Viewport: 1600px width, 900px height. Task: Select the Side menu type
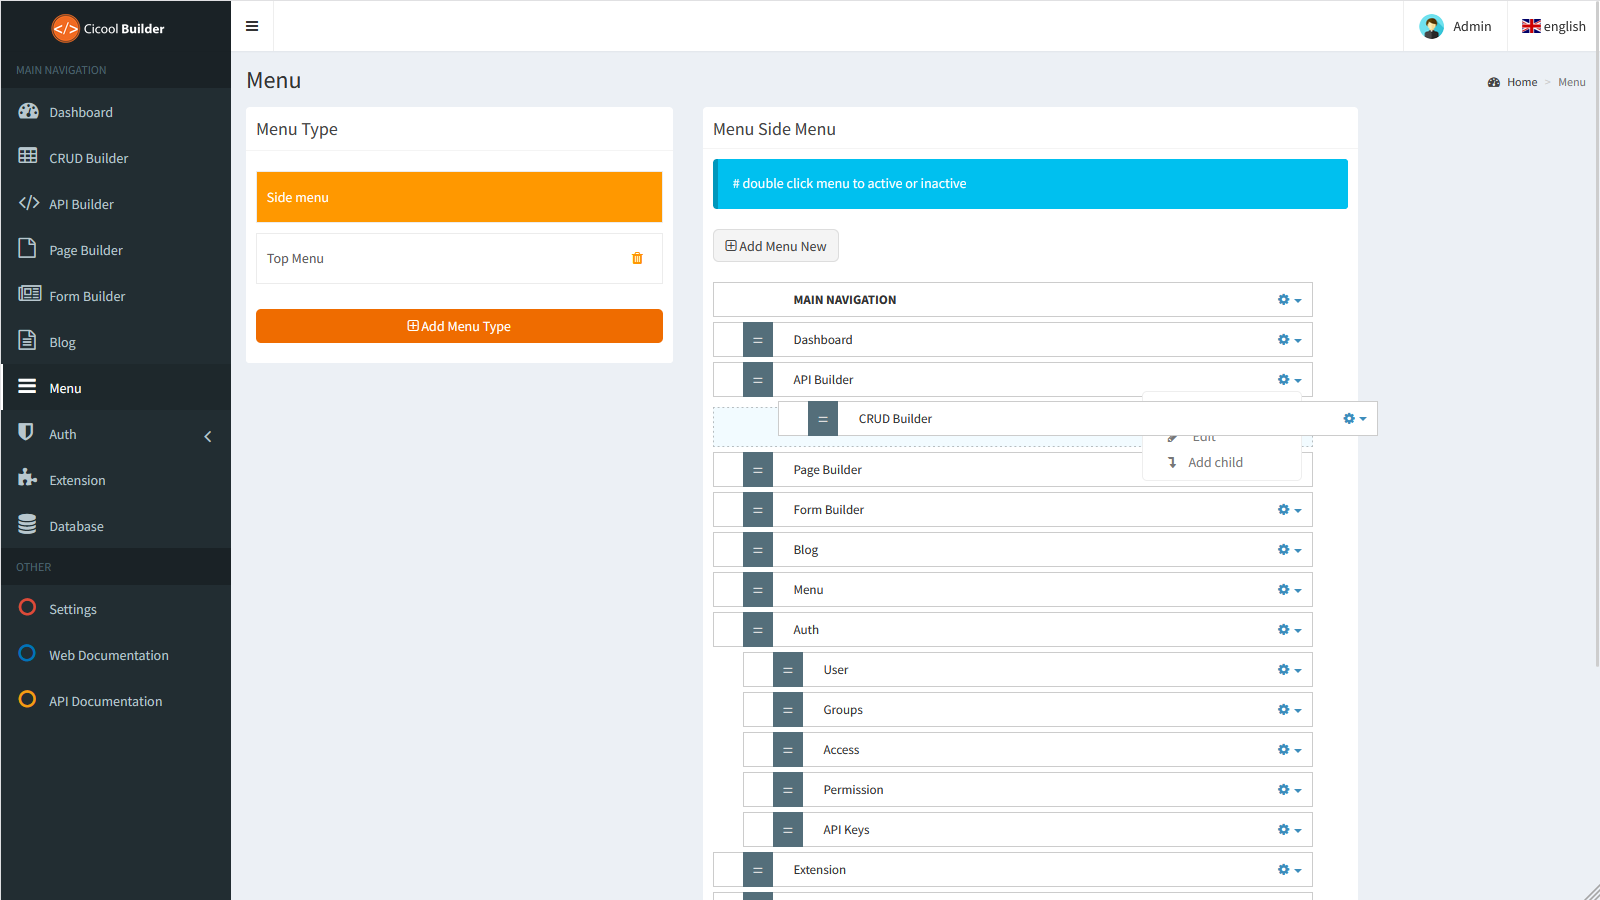[x=459, y=197]
